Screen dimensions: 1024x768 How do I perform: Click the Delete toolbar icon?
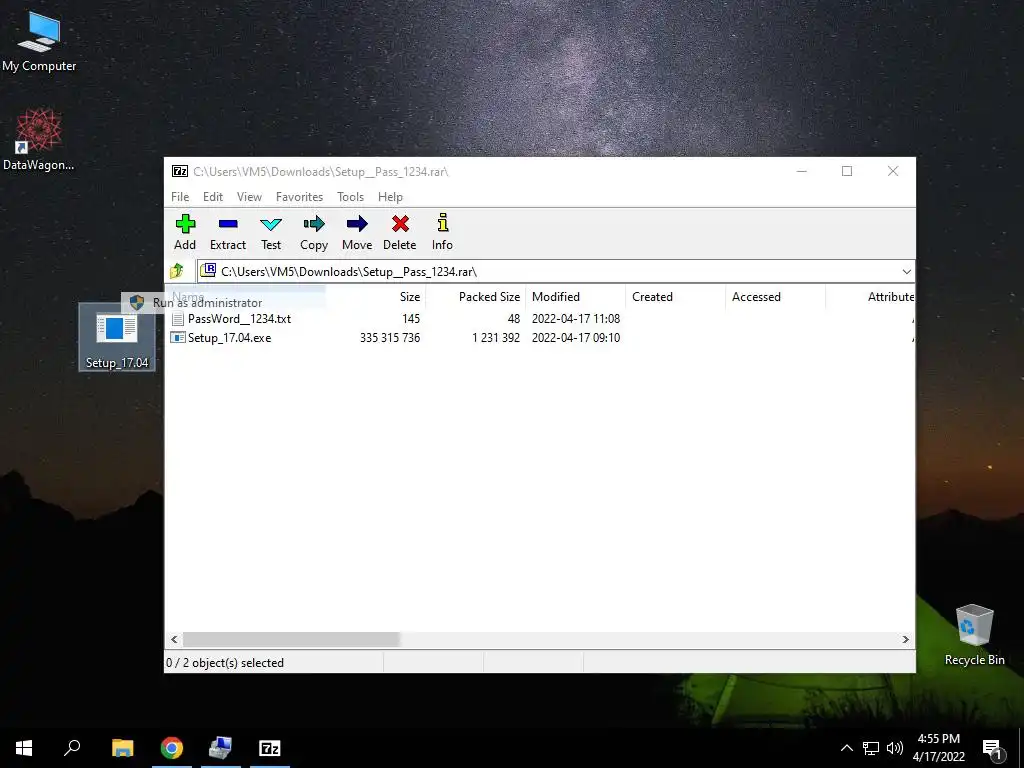400,224
